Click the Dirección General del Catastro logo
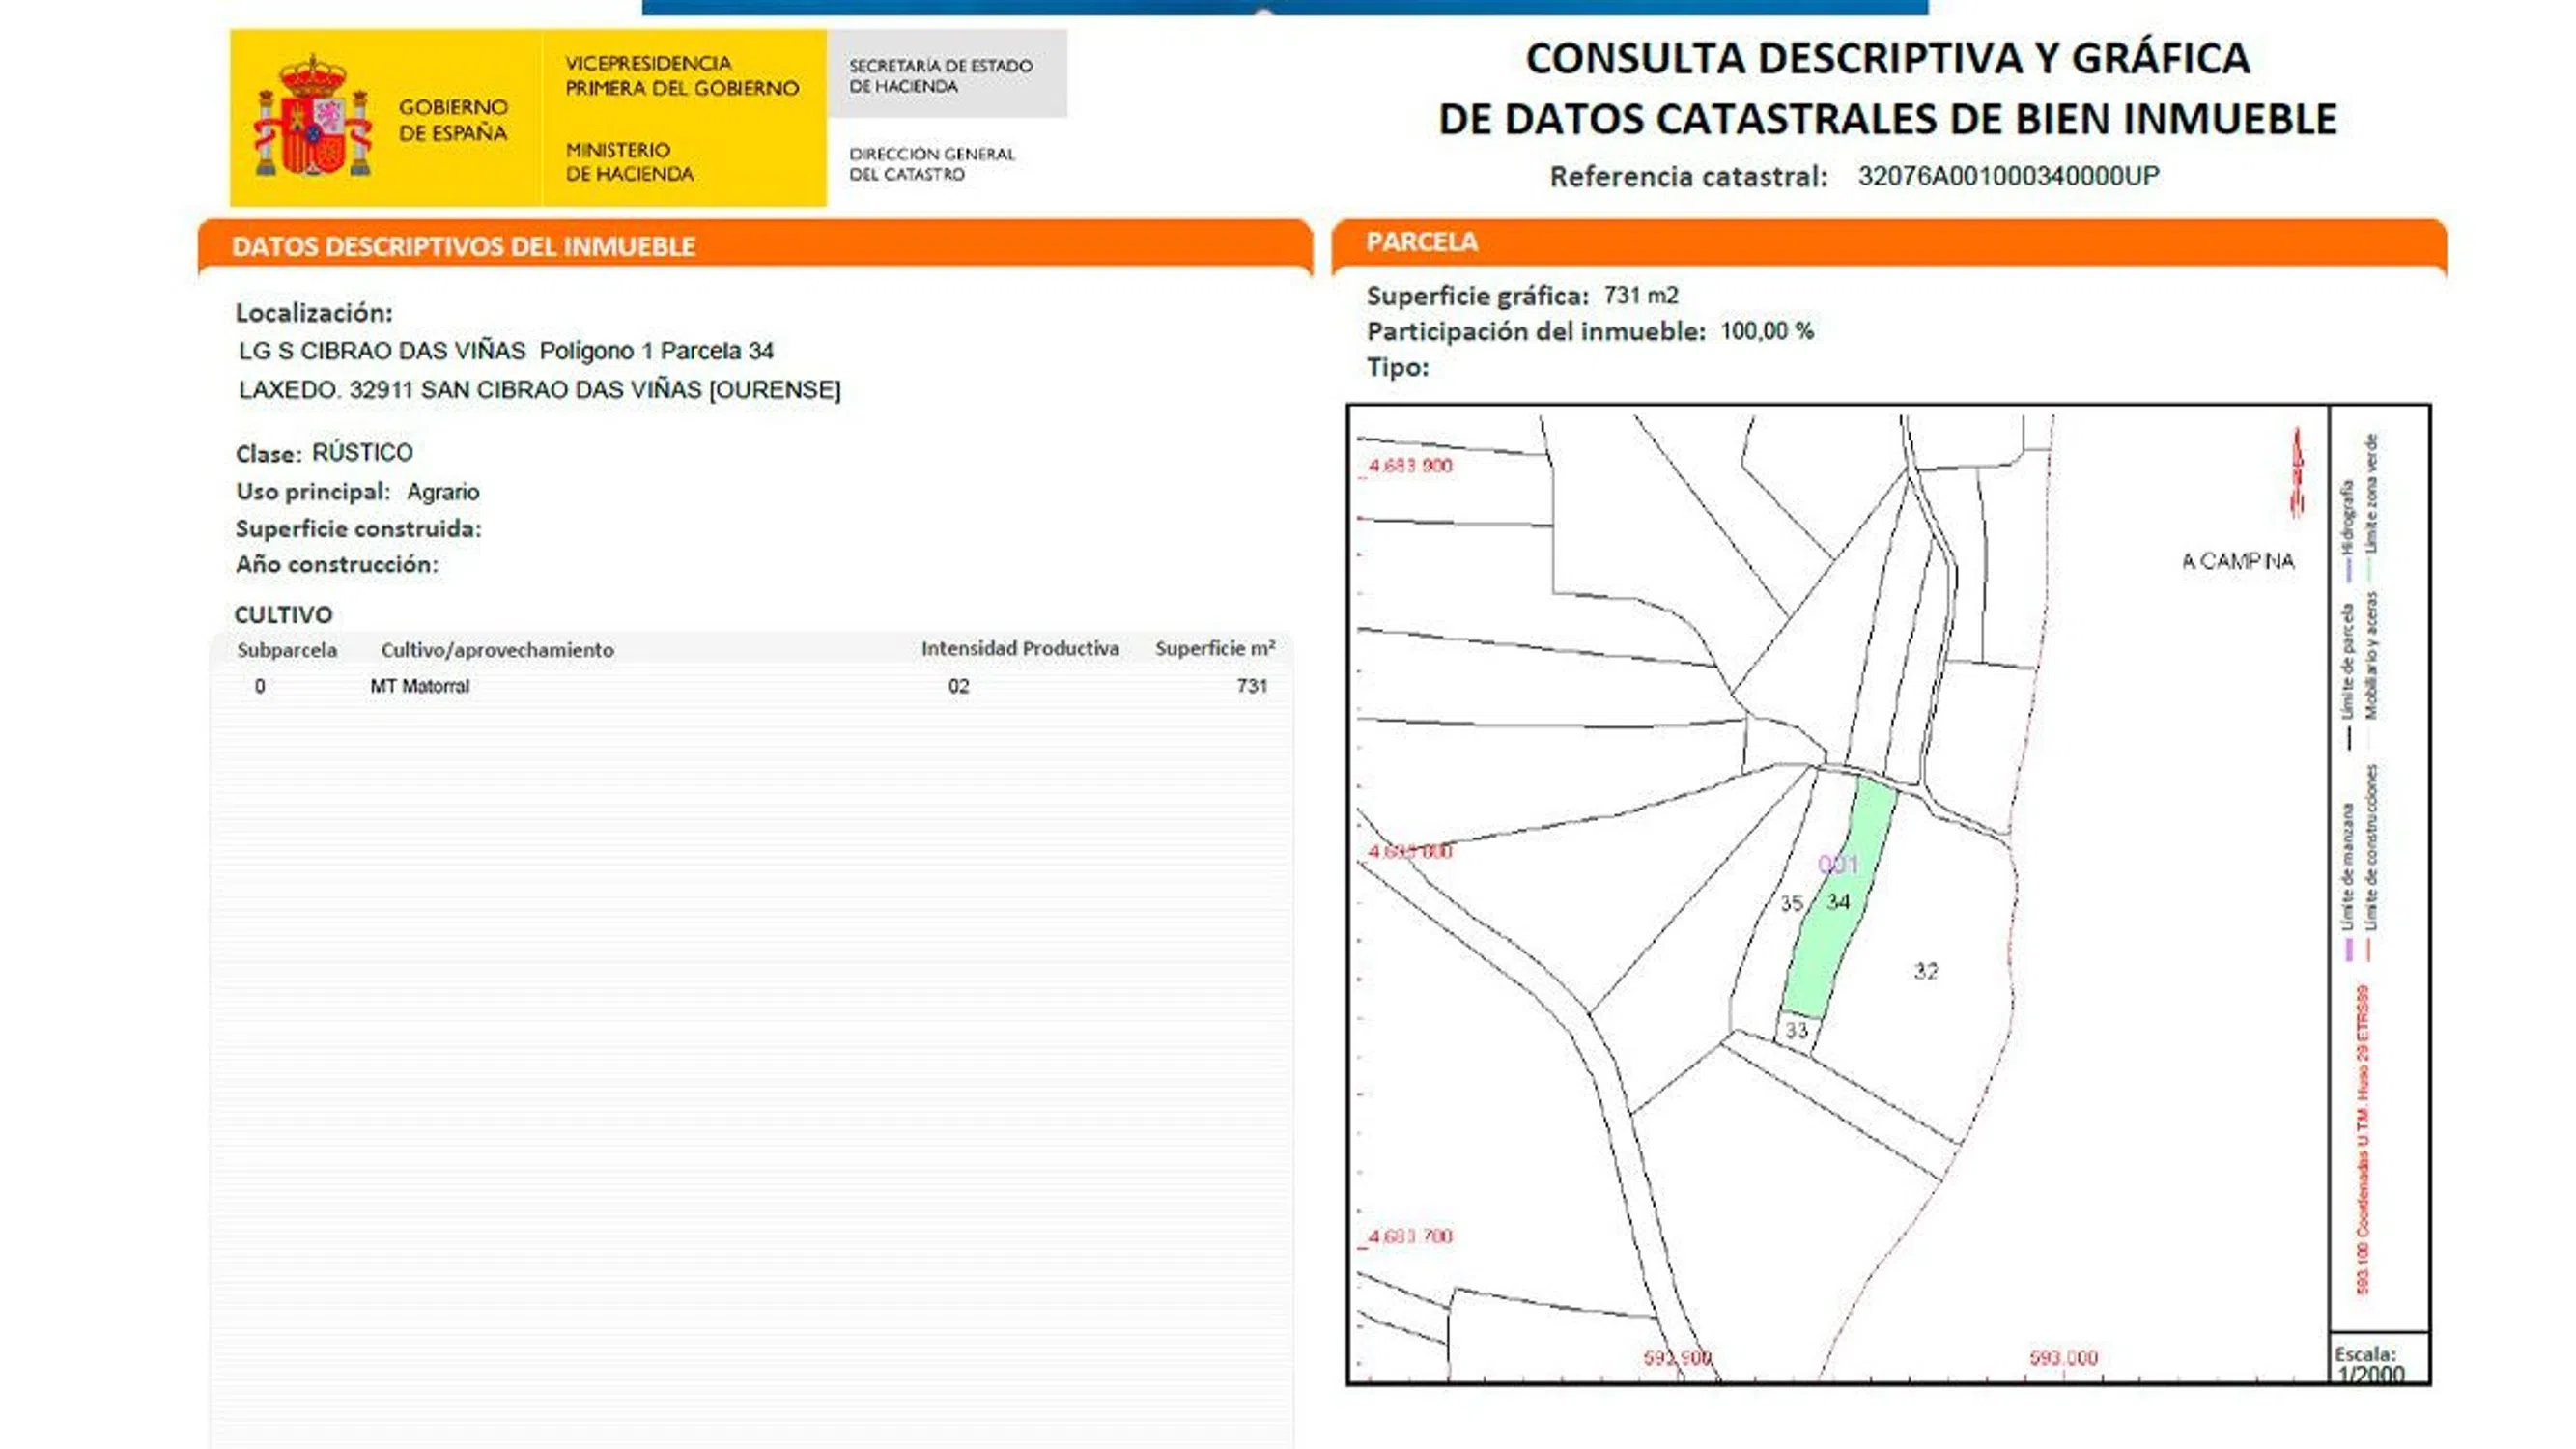 point(931,163)
